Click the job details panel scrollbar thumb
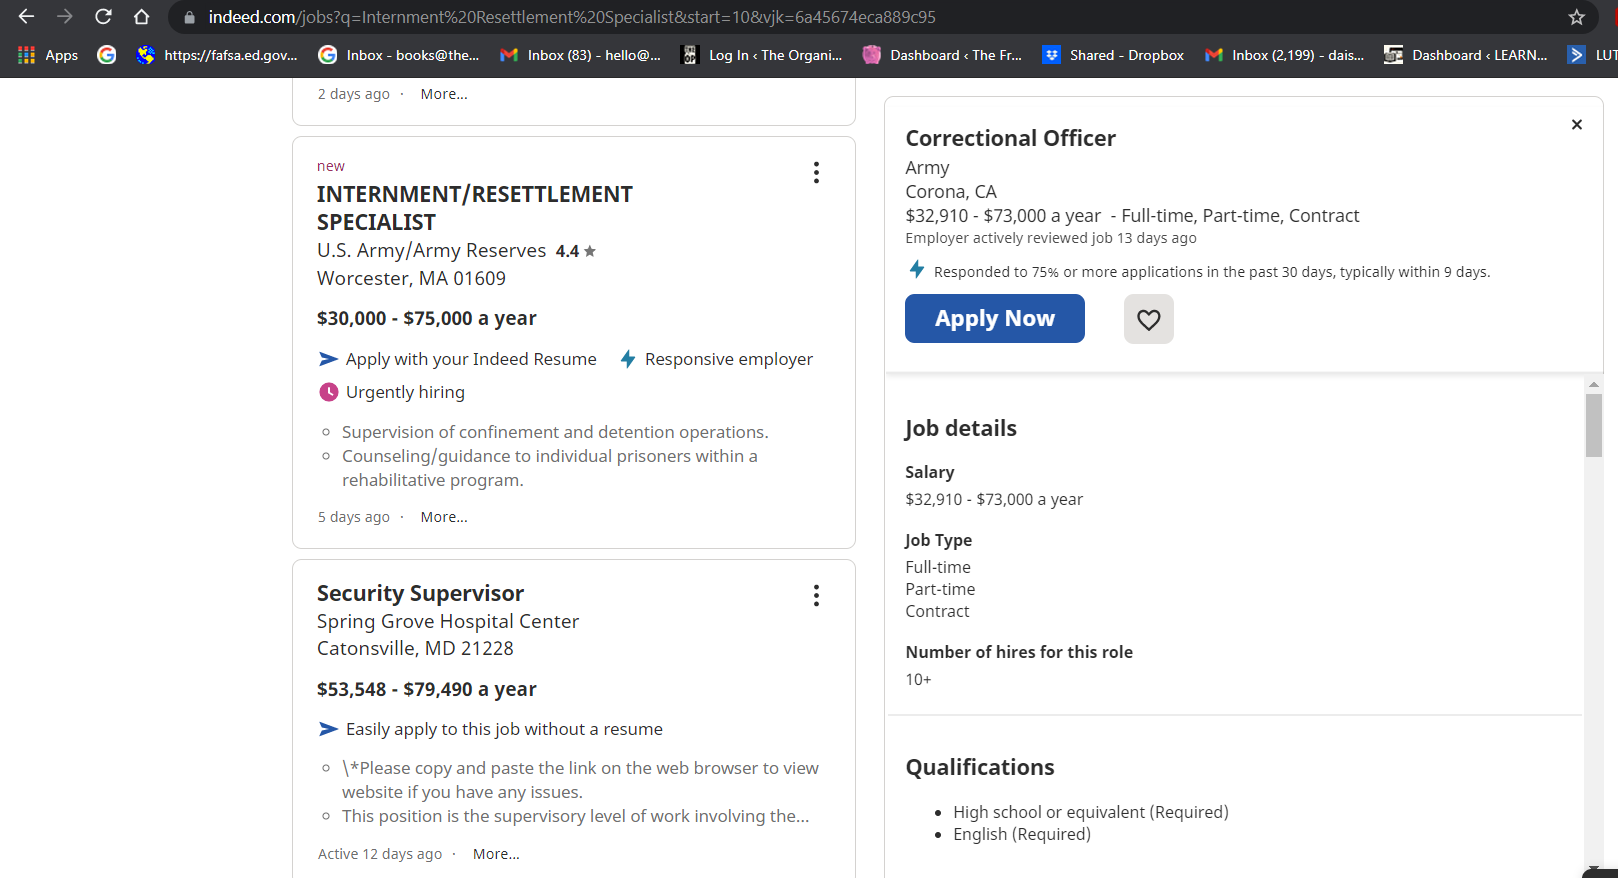Screen dimensions: 1618x878 1594,425
